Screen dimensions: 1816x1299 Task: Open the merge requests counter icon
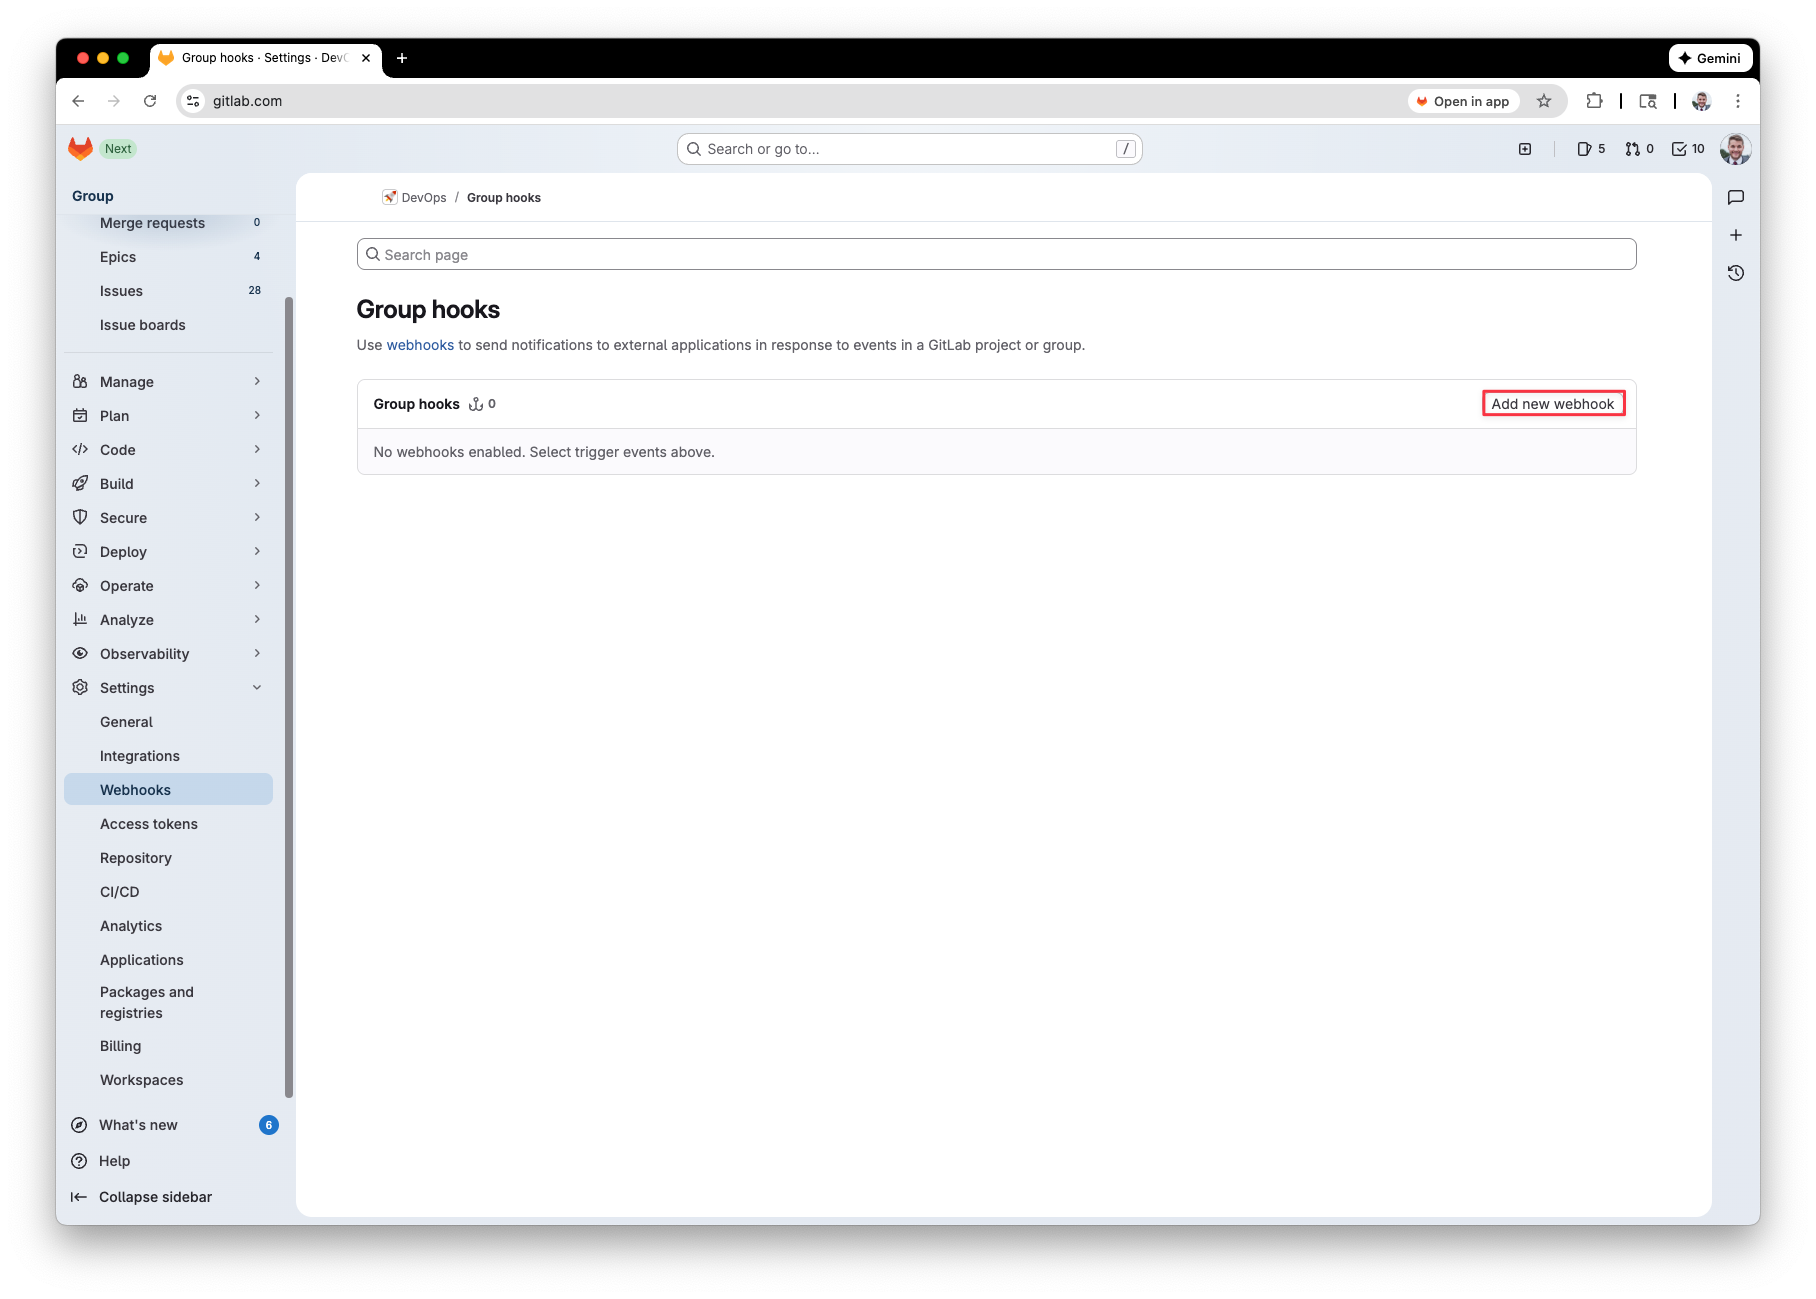pos(1639,149)
